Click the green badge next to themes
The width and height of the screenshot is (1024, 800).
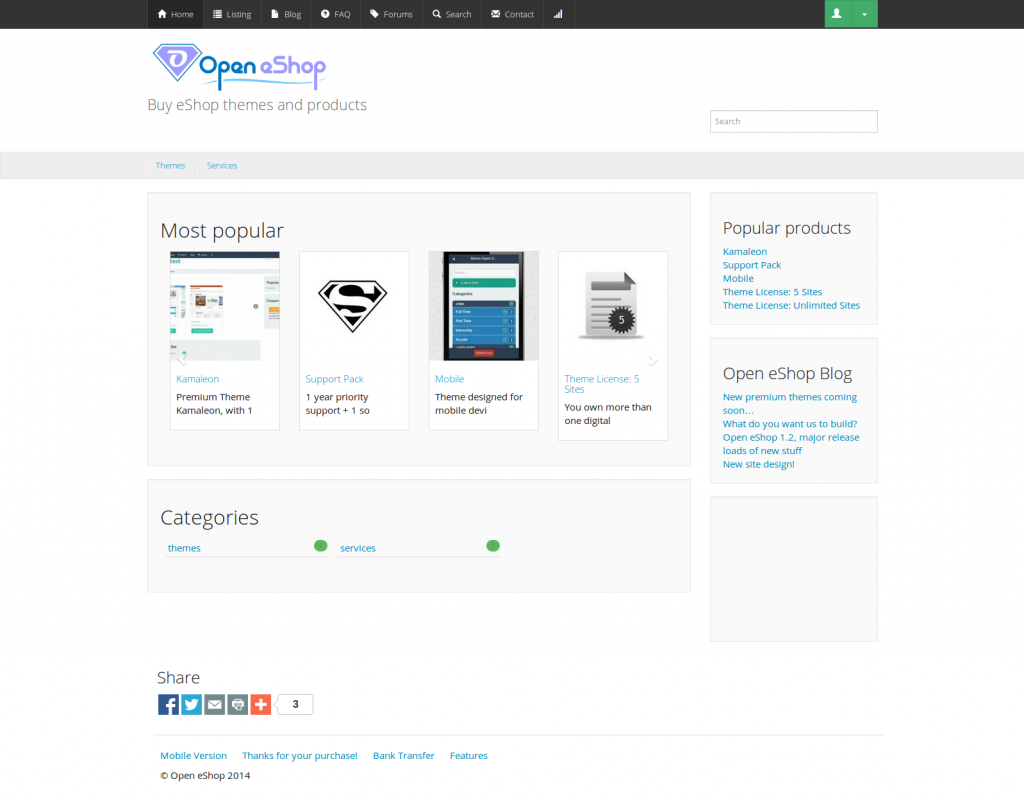pyautogui.click(x=321, y=546)
